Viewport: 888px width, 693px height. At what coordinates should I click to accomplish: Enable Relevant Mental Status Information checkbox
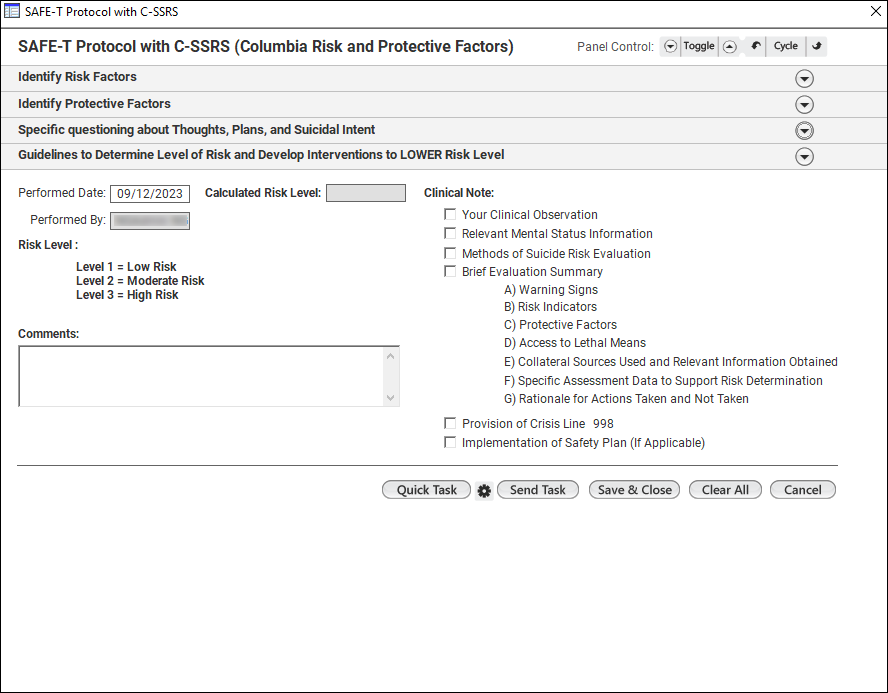[450, 234]
